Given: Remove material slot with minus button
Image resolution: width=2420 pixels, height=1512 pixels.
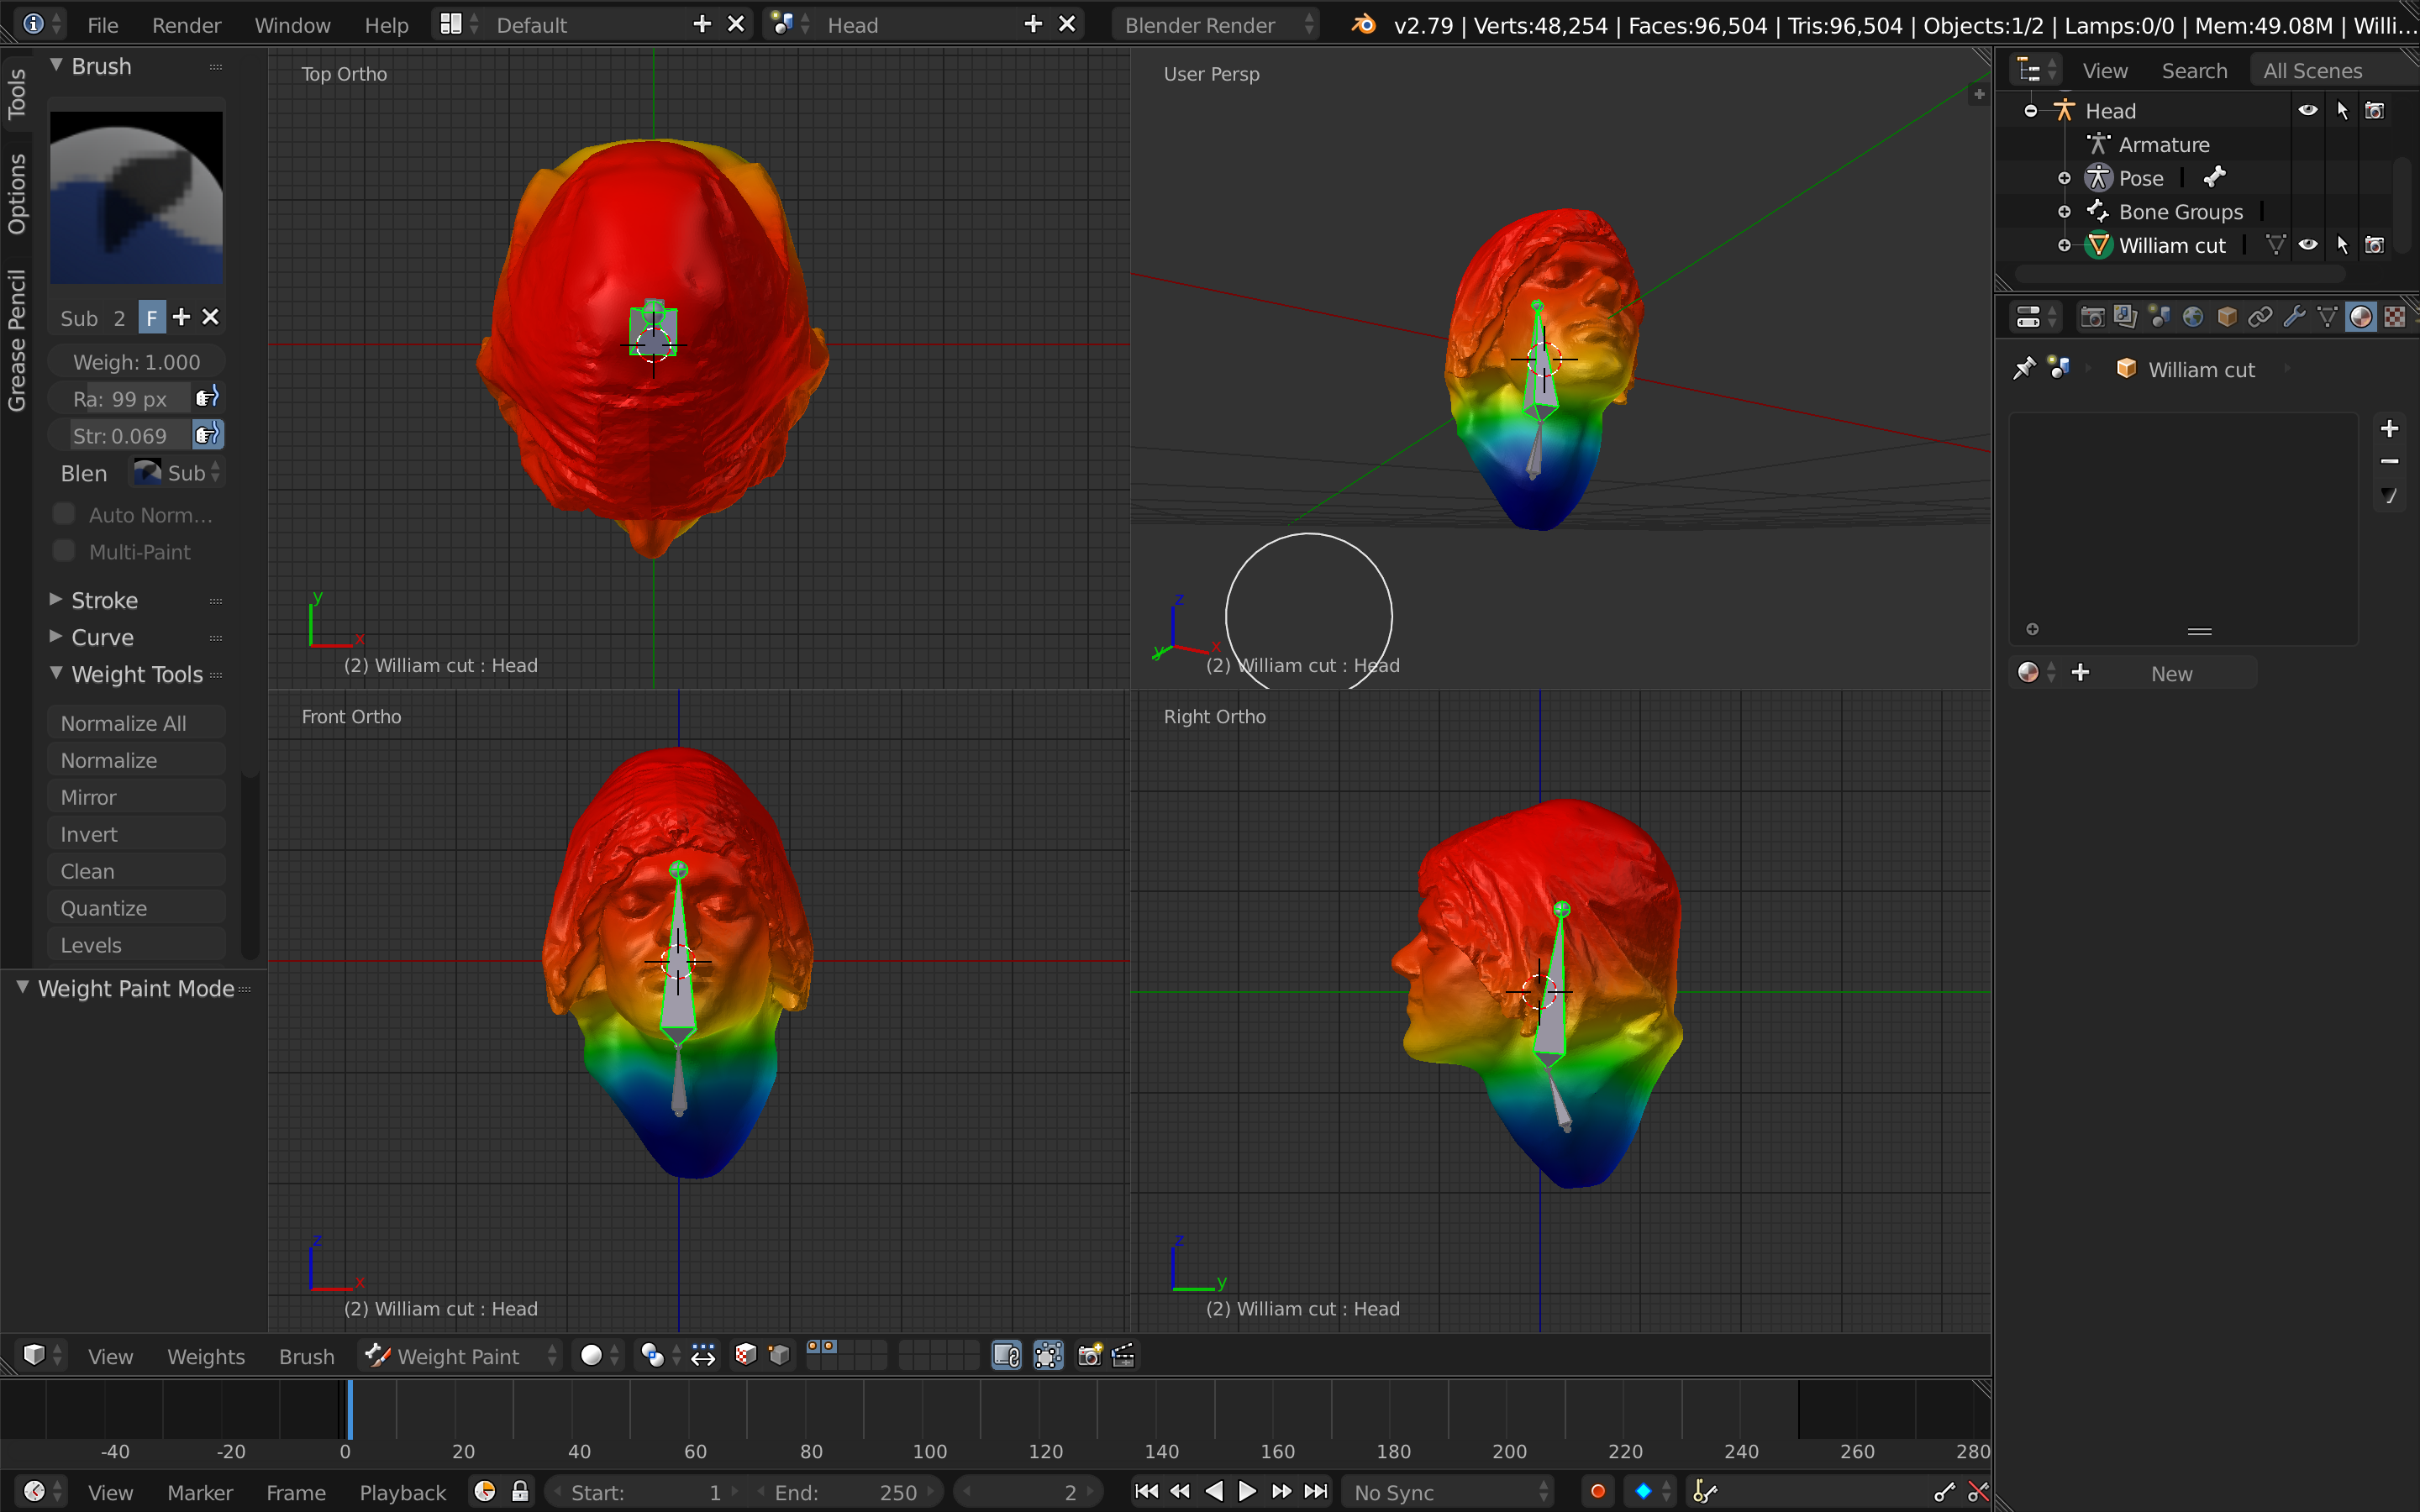Looking at the screenshot, I should [2390, 461].
